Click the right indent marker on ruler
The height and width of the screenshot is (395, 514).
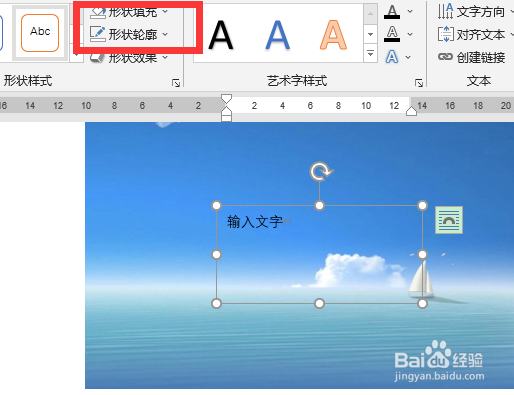(x=411, y=111)
